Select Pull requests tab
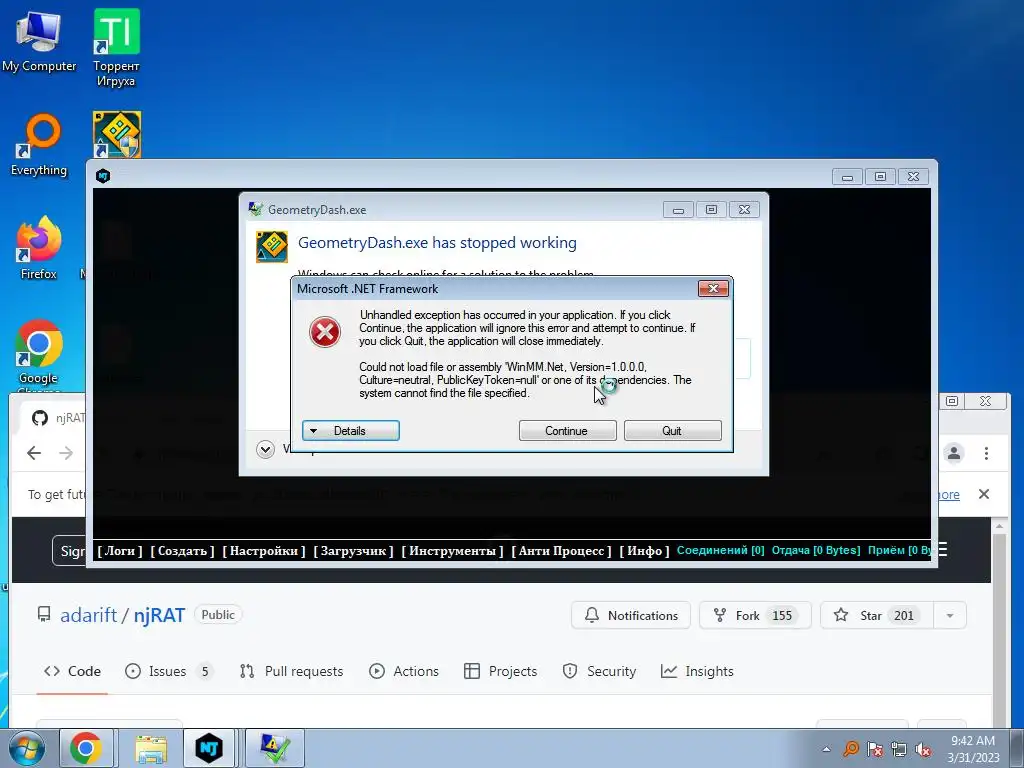This screenshot has width=1024, height=768. point(291,671)
